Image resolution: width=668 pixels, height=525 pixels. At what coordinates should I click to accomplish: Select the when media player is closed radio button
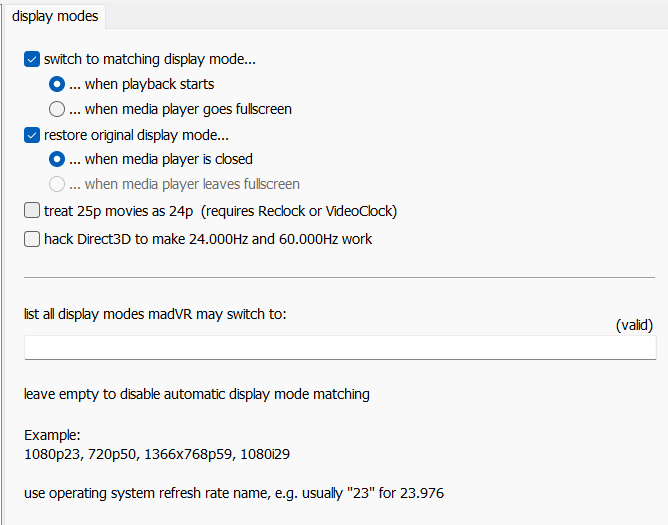coord(57,159)
